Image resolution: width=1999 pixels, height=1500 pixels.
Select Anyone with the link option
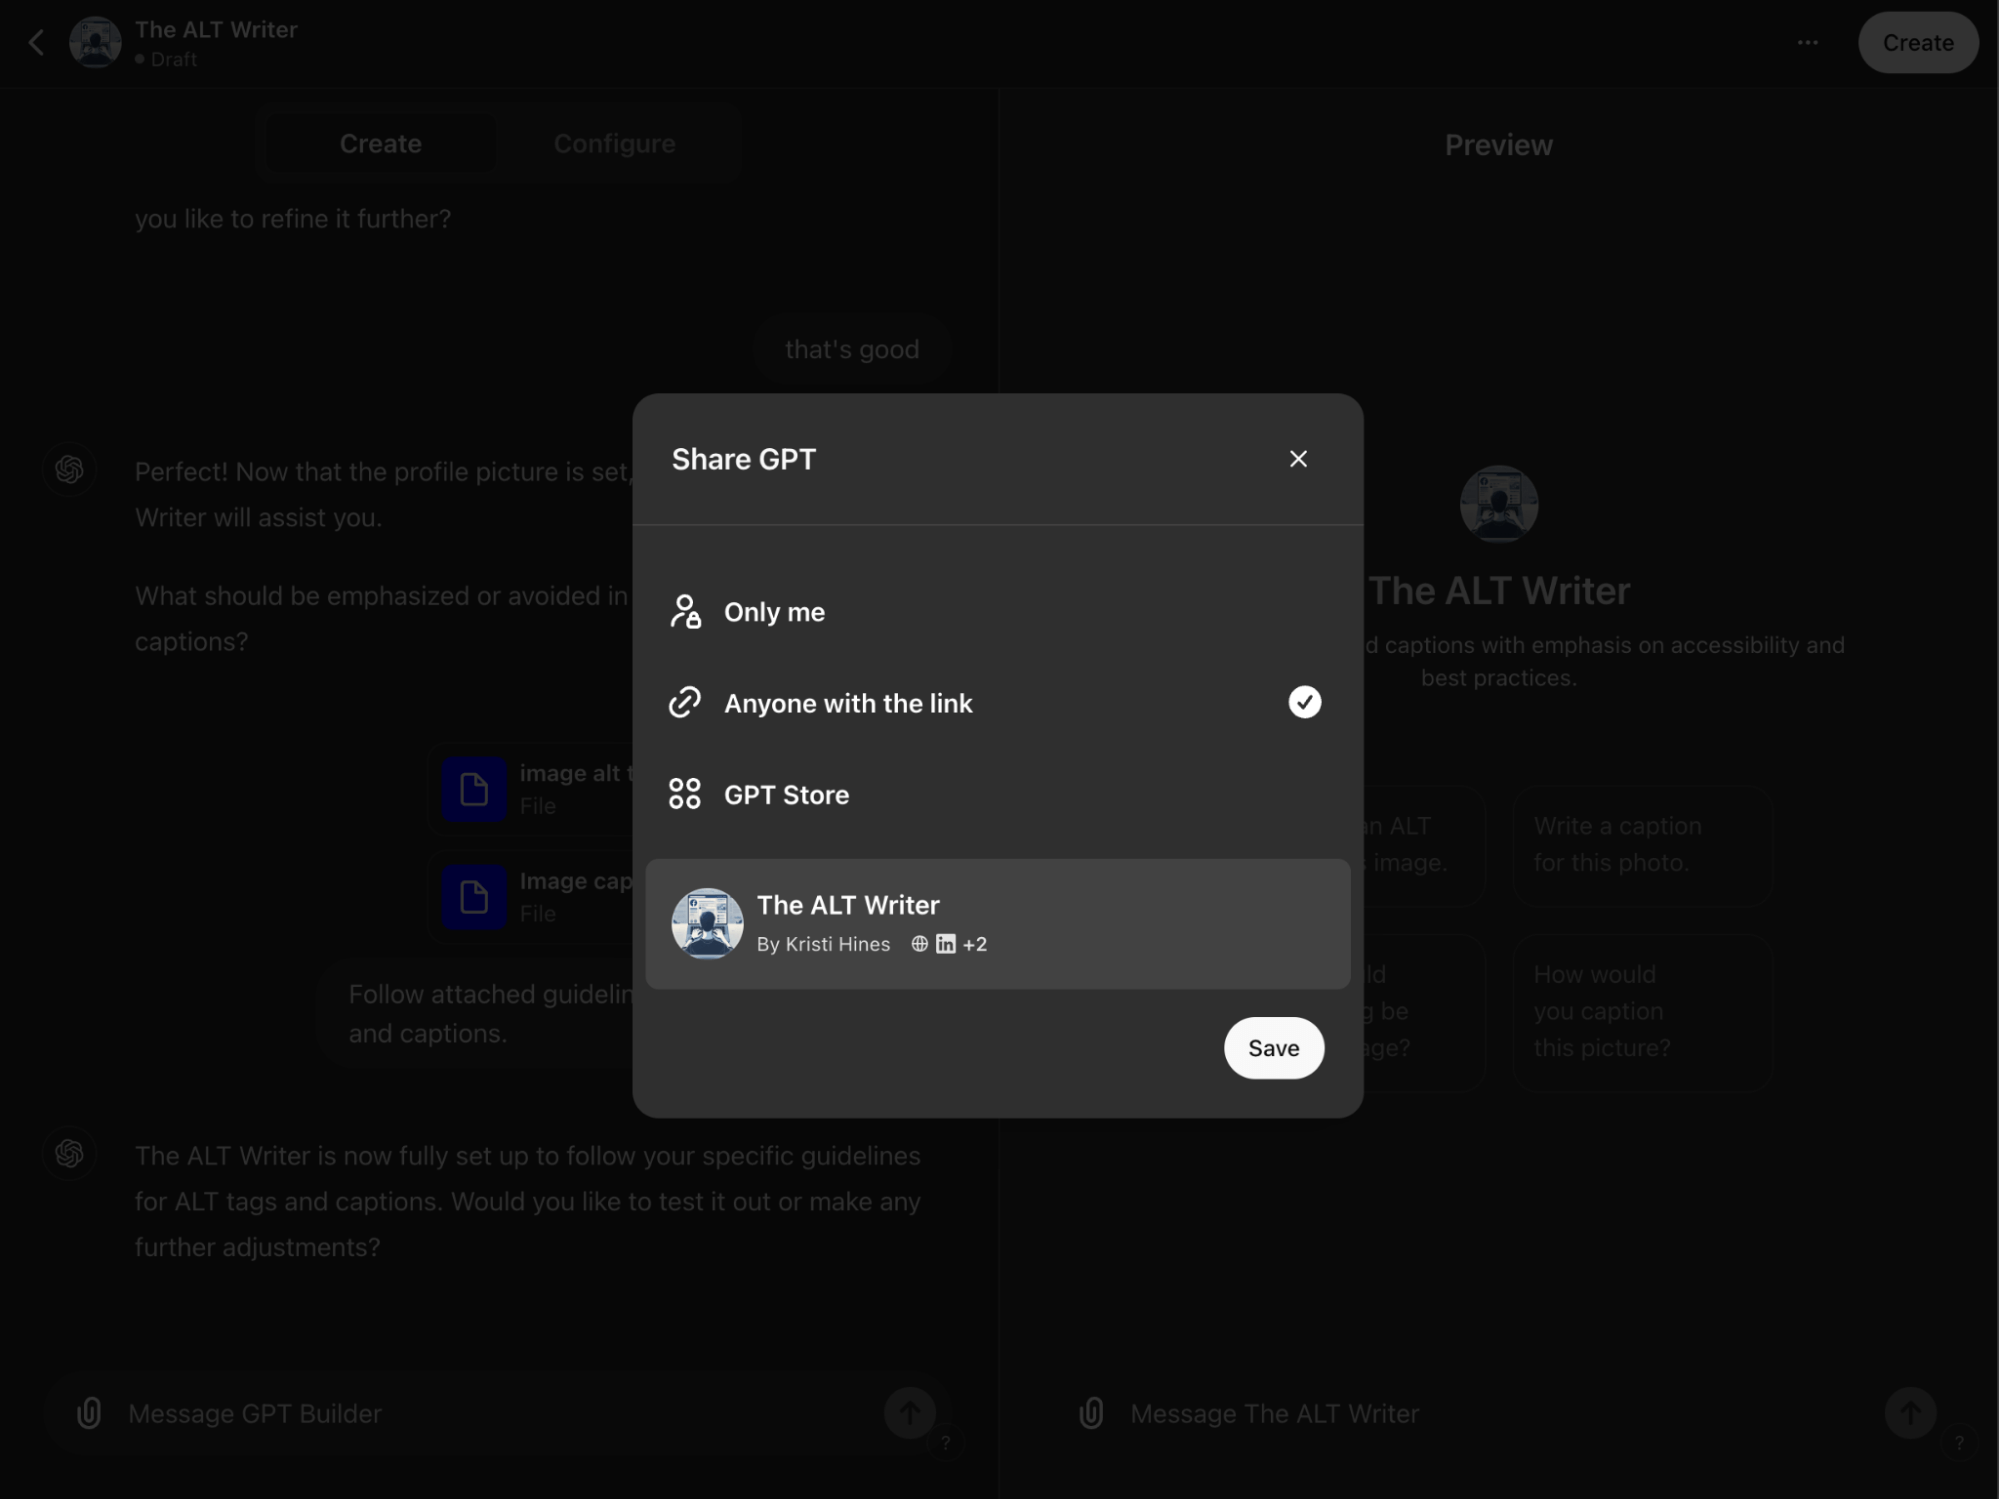pyautogui.click(x=997, y=703)
